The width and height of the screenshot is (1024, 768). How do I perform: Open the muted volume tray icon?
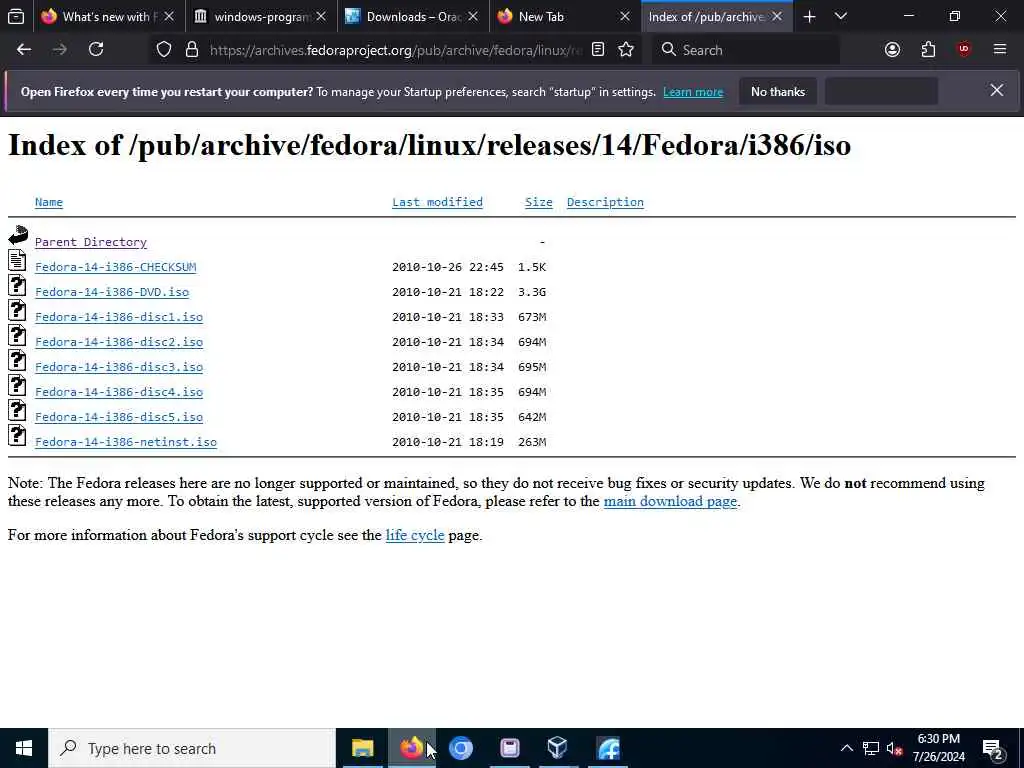pos(894,748)
